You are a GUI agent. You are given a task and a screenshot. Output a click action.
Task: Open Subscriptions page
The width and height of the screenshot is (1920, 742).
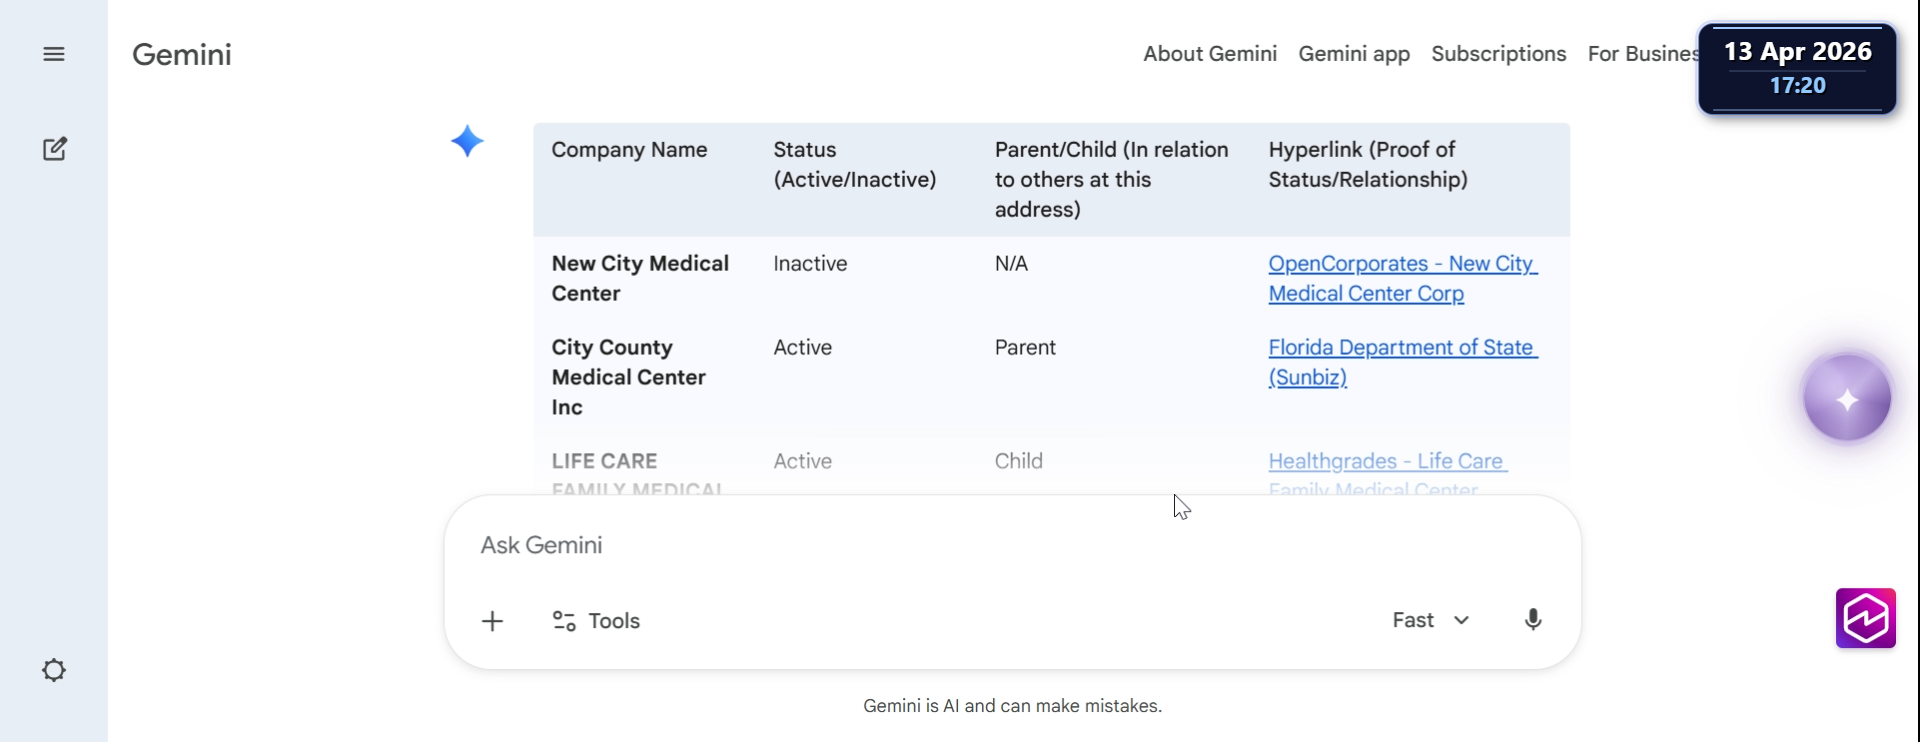[1499, 54]
